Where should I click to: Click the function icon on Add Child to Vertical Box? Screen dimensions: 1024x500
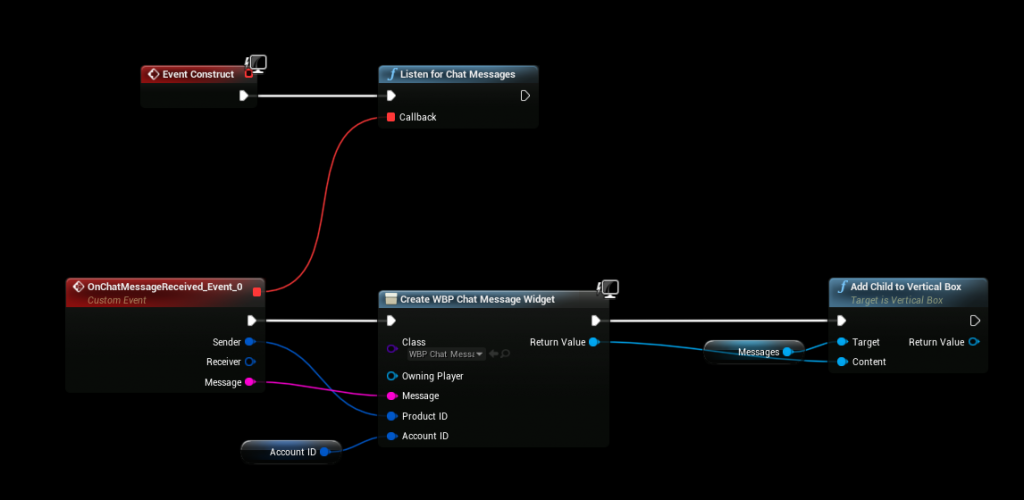tap(841, 287)
